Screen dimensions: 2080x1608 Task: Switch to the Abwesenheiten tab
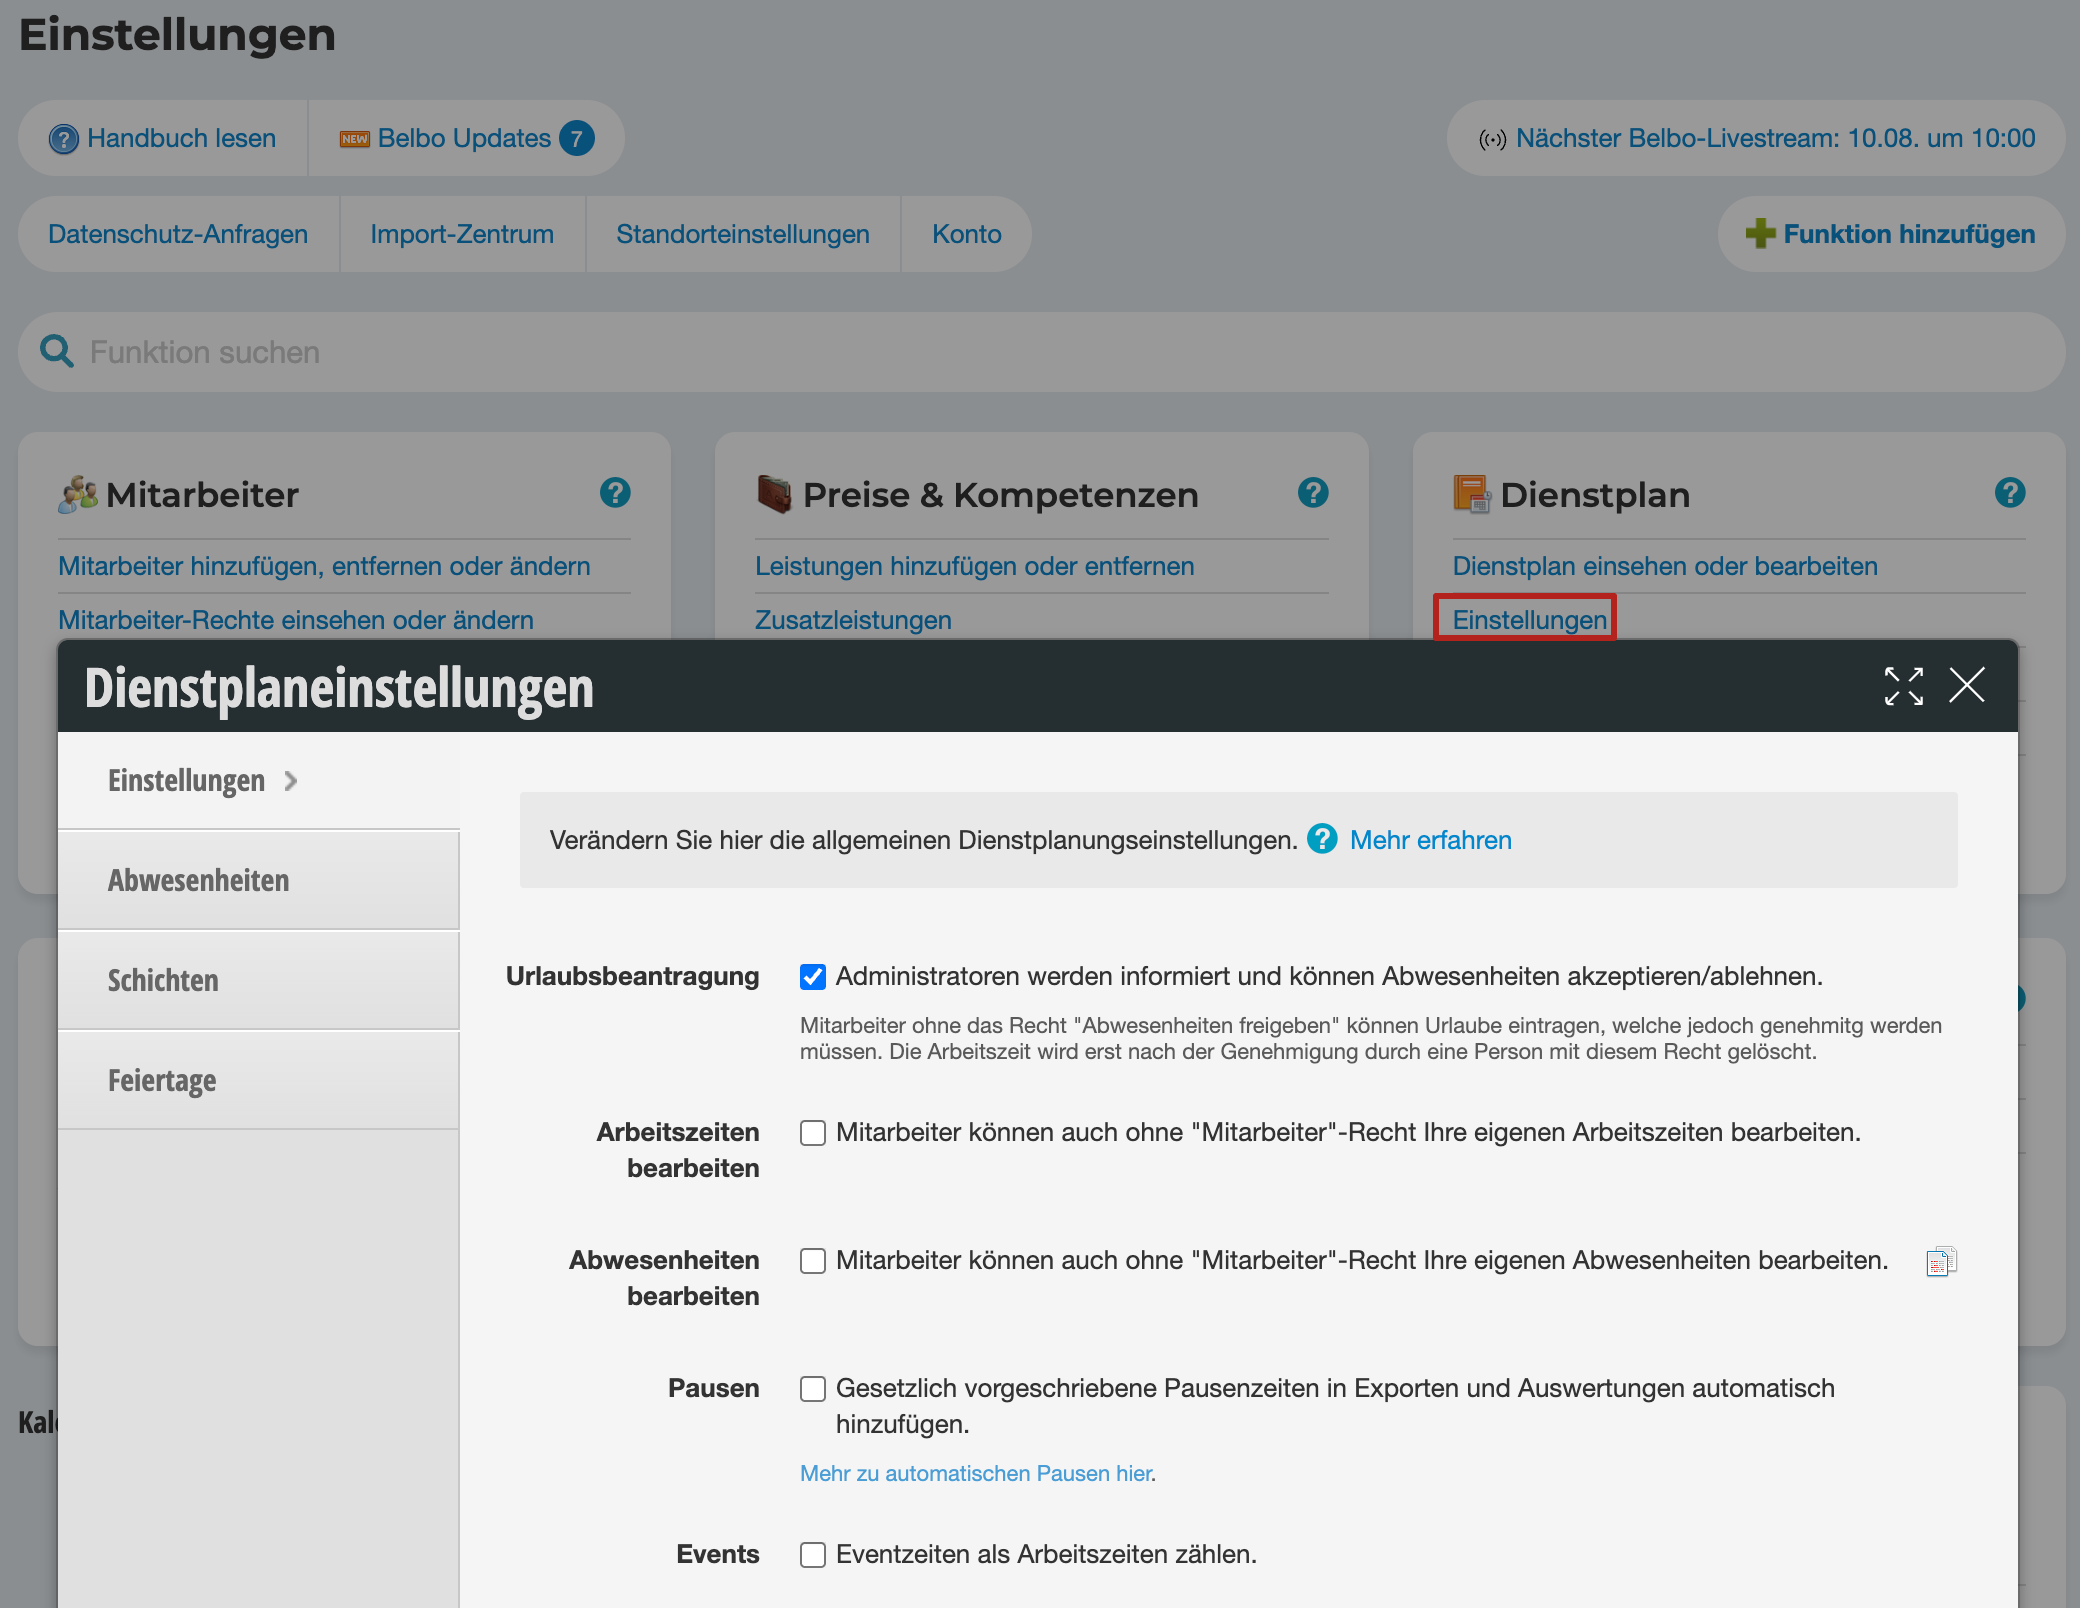[259, 881]
